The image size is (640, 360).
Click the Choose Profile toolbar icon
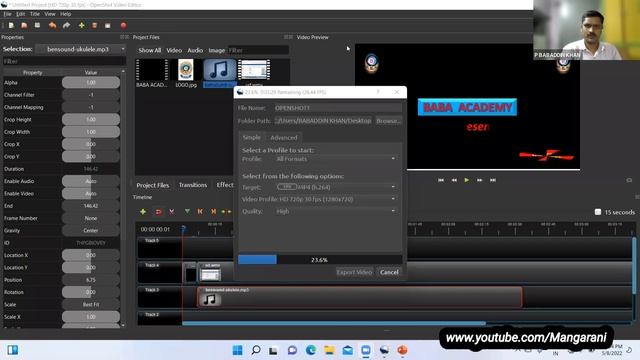94,25
